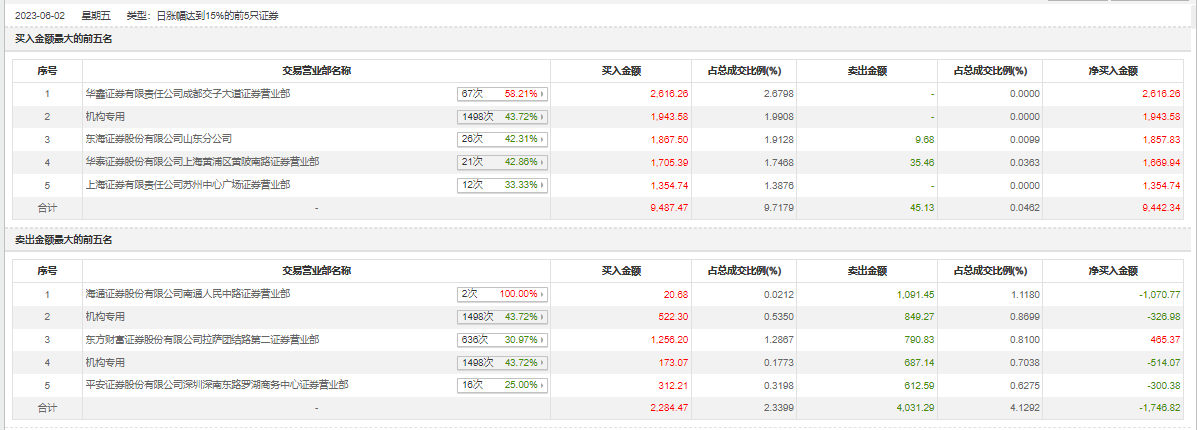Click 华泰证券上海黄浦区黄陂南路营业部 link

(x=202, y=162)
